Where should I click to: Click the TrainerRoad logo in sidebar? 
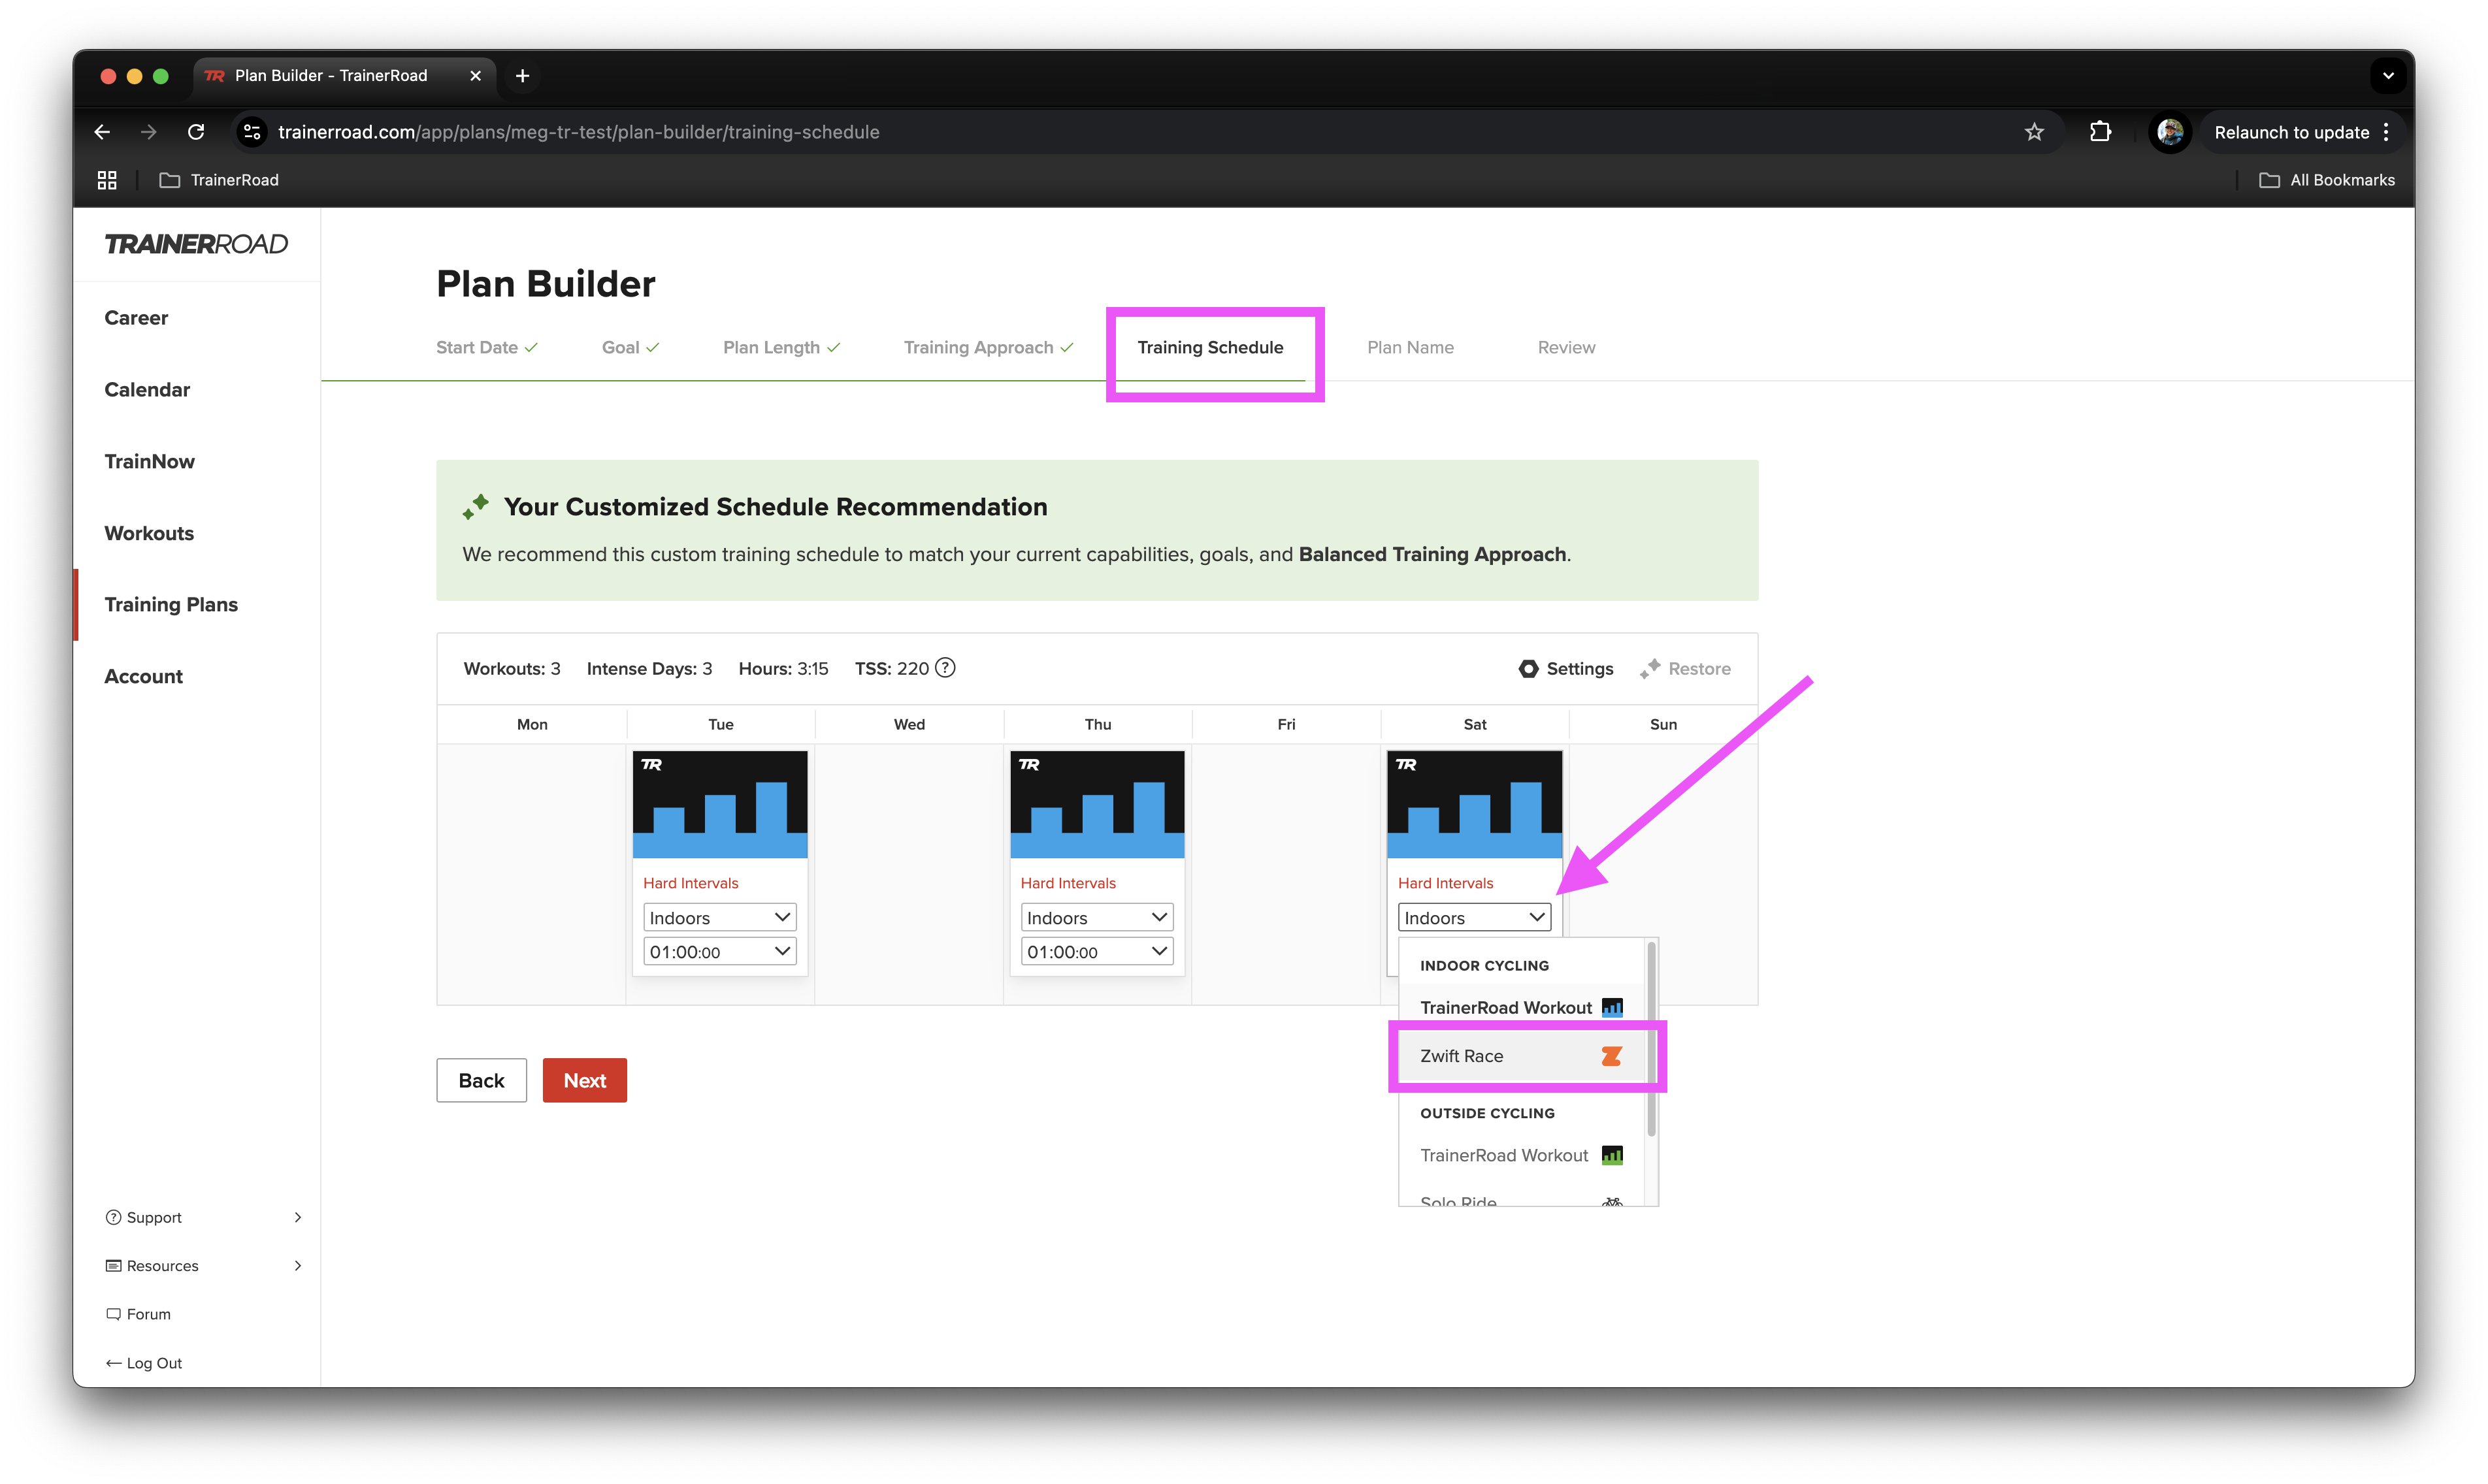[x=196, y=244]
